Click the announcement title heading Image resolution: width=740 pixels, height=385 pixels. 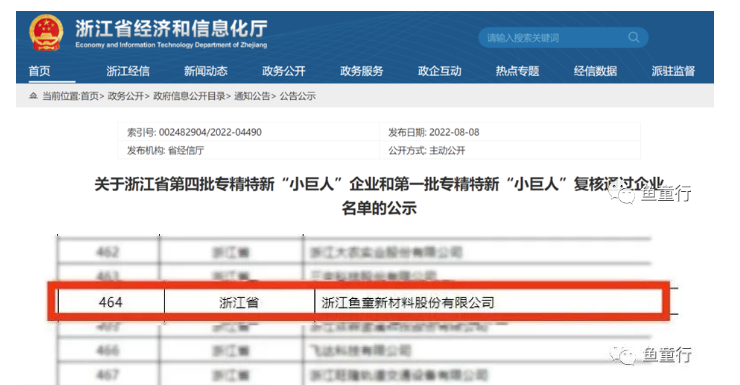pos(379,196)
